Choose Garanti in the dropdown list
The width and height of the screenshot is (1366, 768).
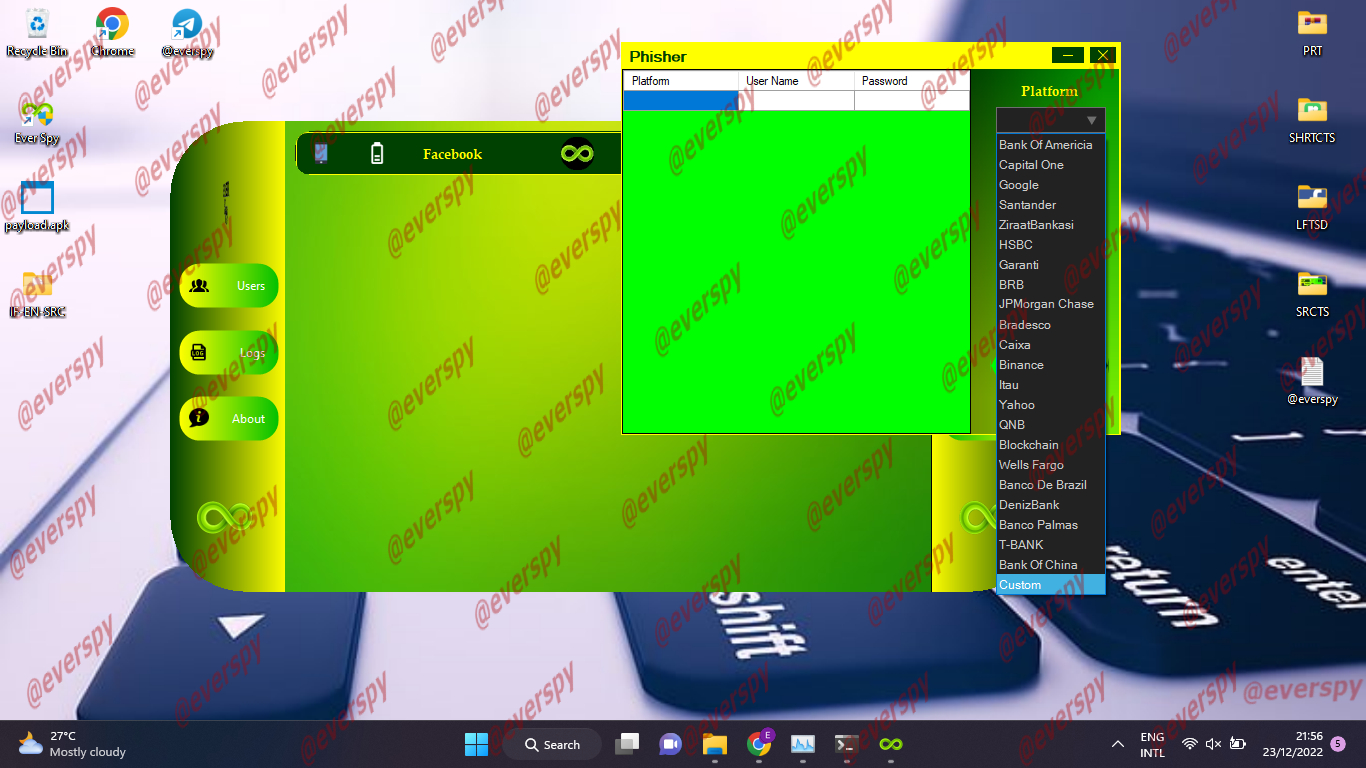pyautogui.click(x=1050, y=265)
